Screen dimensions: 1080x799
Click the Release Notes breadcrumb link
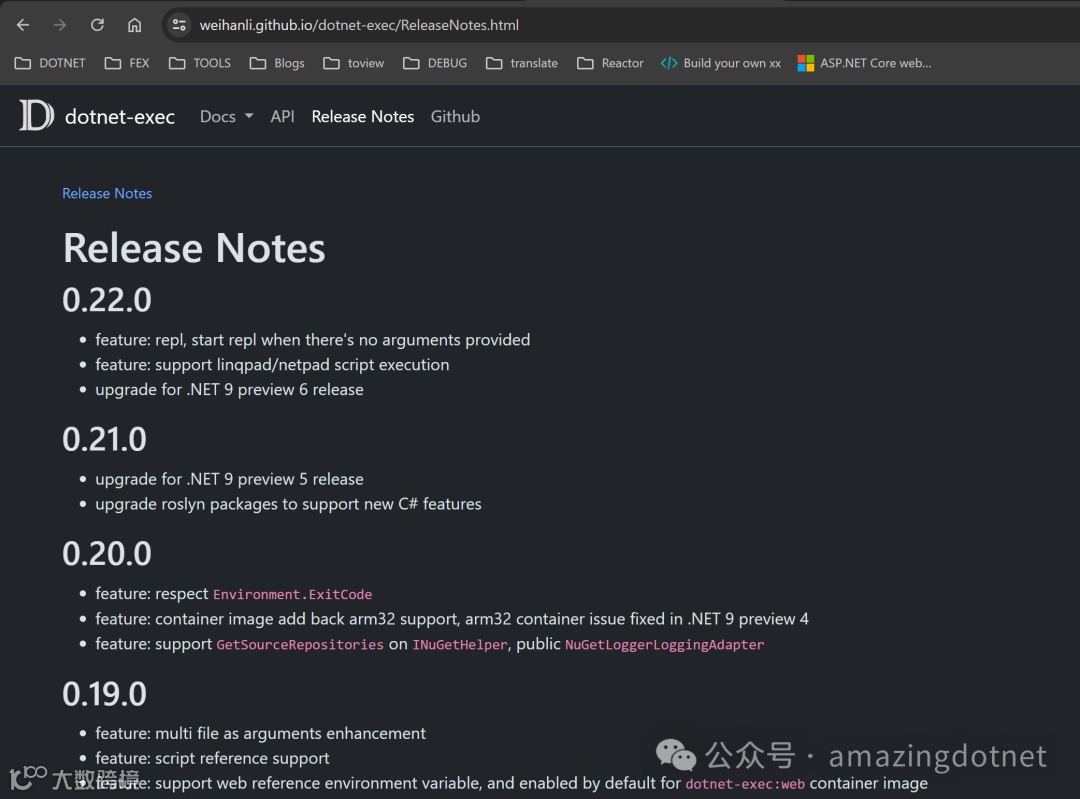tap(107, 194)
